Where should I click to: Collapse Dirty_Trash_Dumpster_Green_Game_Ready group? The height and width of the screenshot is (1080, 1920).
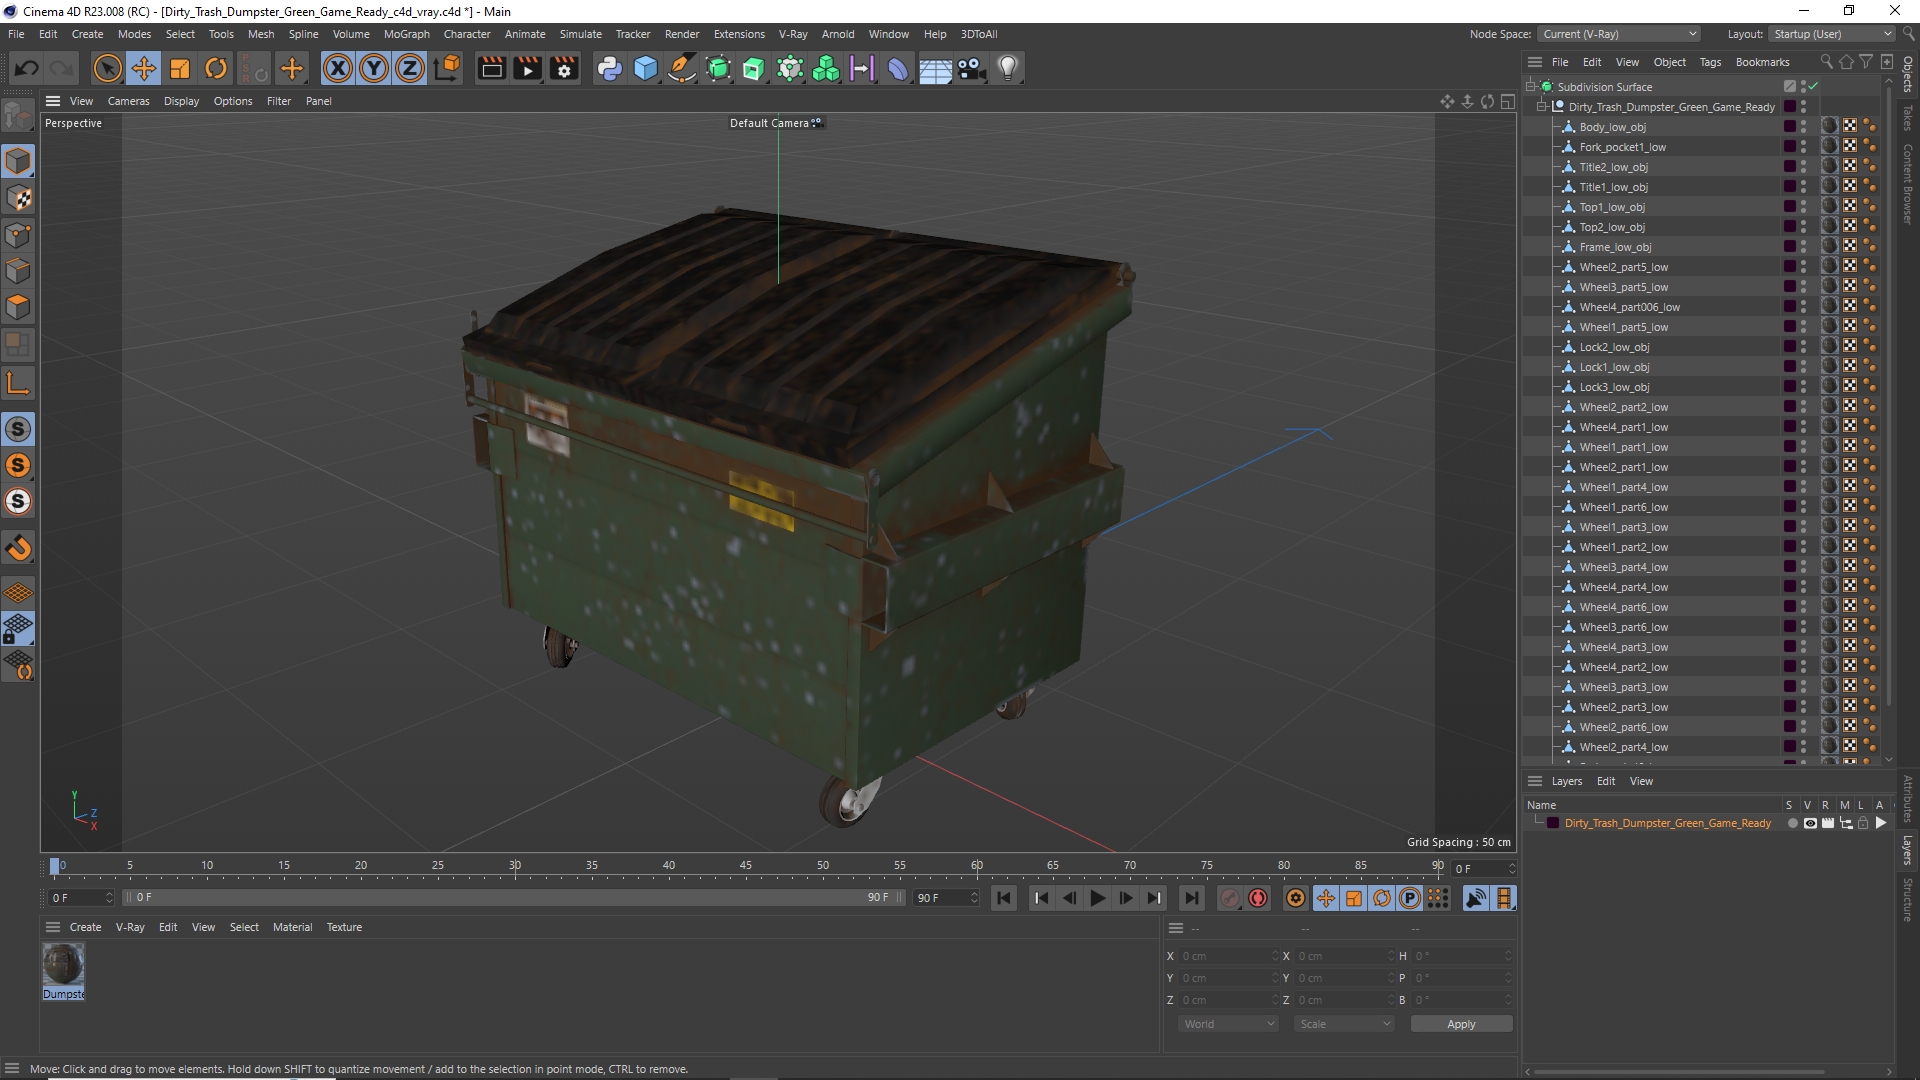coord(1542,107)
